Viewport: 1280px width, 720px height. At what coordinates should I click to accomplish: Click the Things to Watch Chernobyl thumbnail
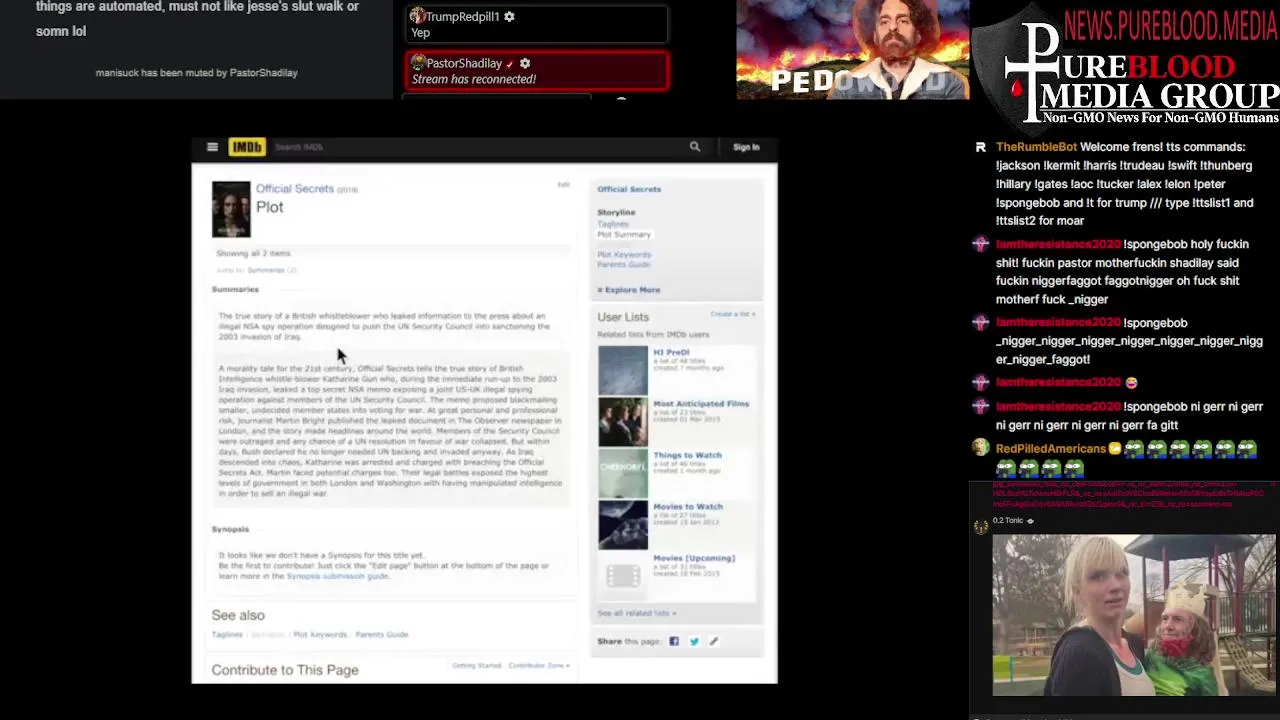623,473
